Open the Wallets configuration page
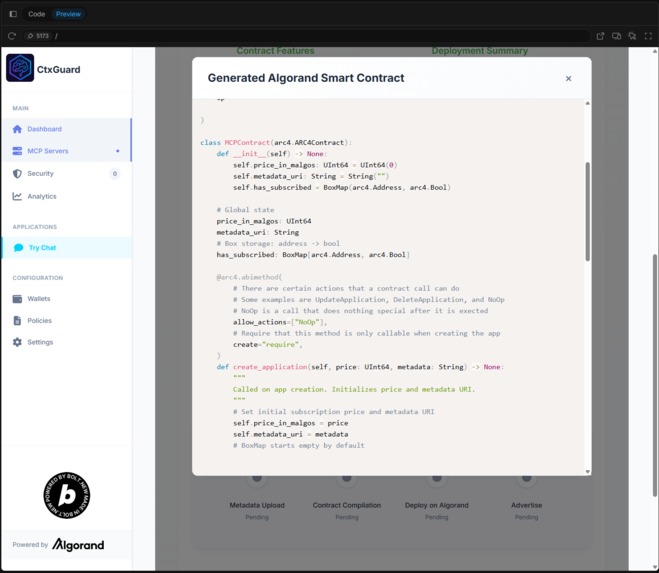Screen dimensions: 659x573 (66, 299)
